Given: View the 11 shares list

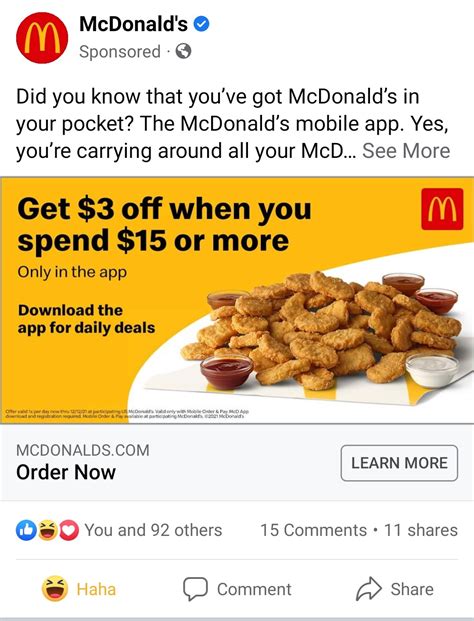Looking at the screenshot, I should pos(421,530).
